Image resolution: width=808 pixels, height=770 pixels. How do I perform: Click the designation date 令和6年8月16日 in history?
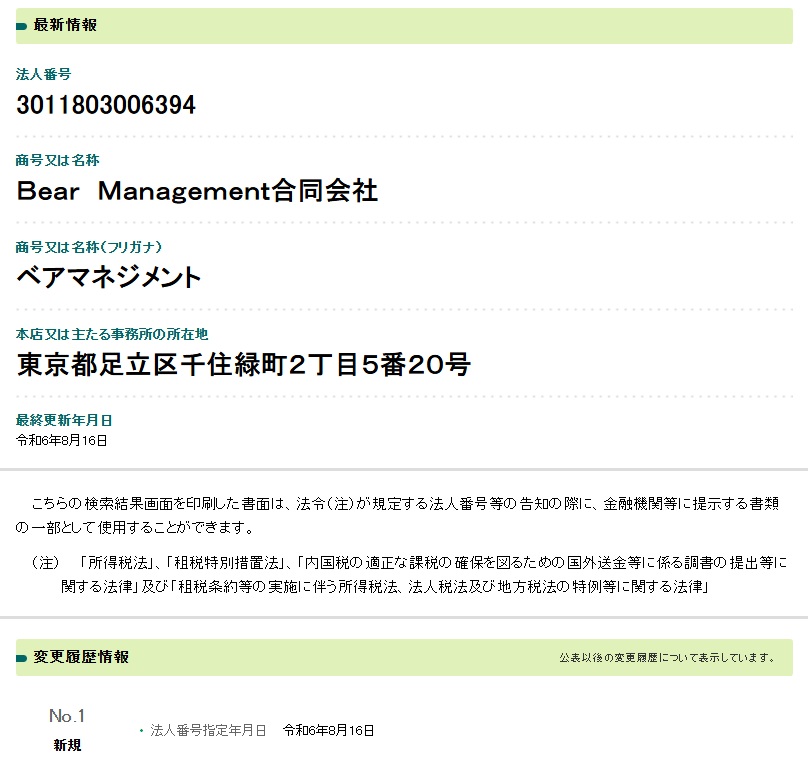click(x=328, y=730)
